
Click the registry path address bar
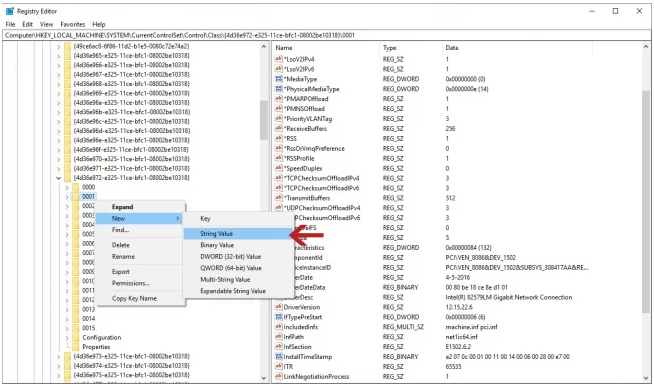pos(327,35)
